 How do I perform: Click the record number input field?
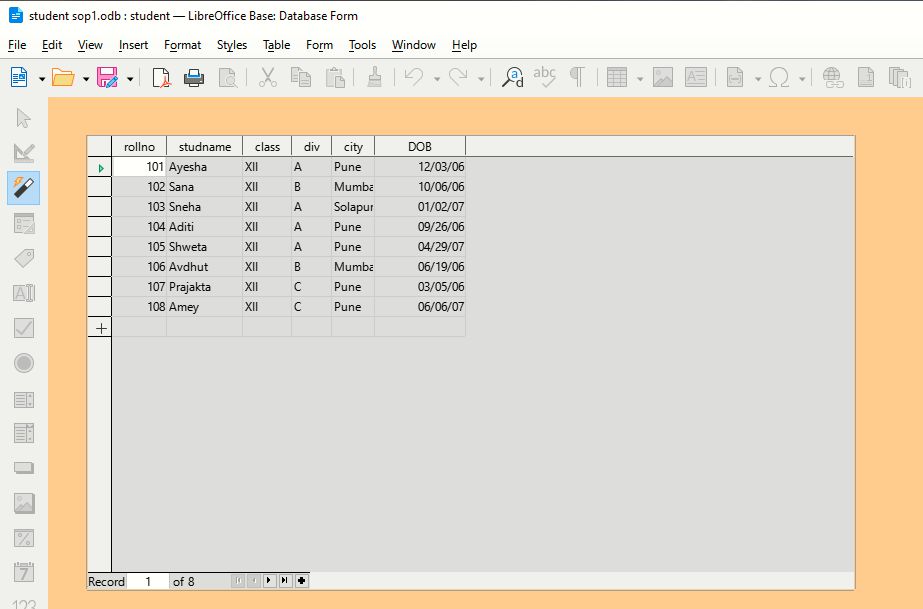tap(146, 581)
